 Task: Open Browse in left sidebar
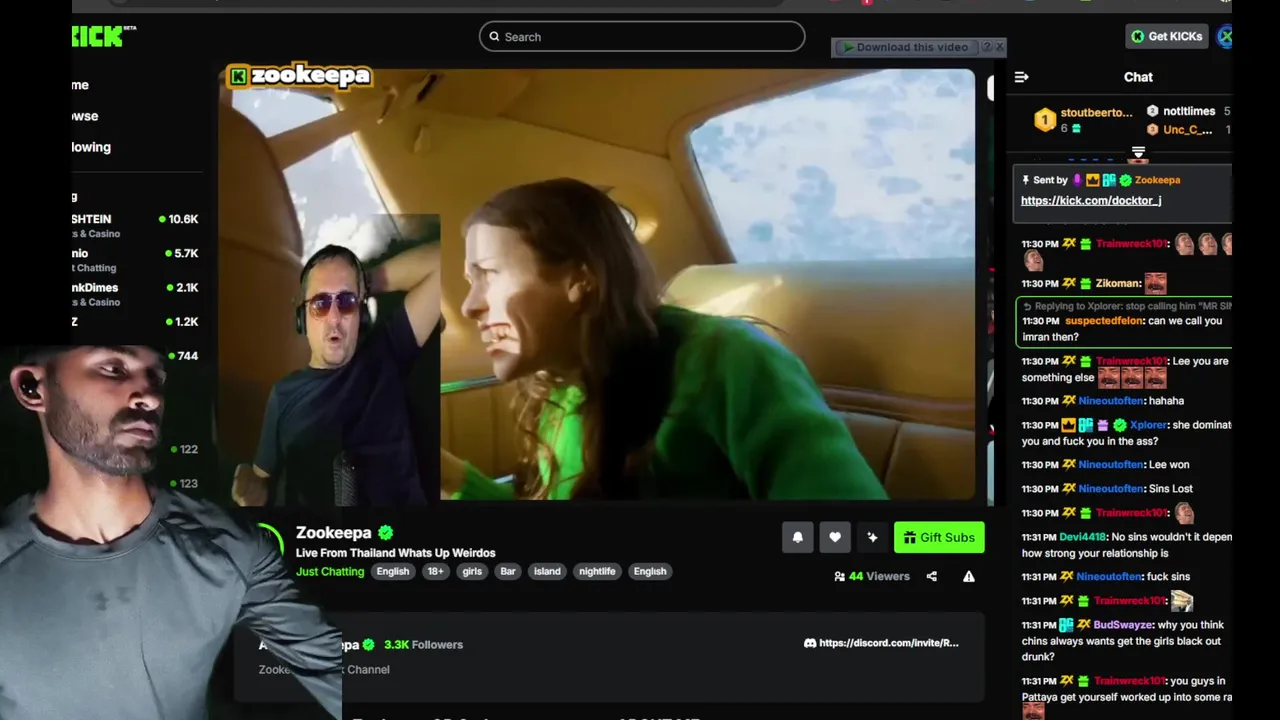click(85, 116)
